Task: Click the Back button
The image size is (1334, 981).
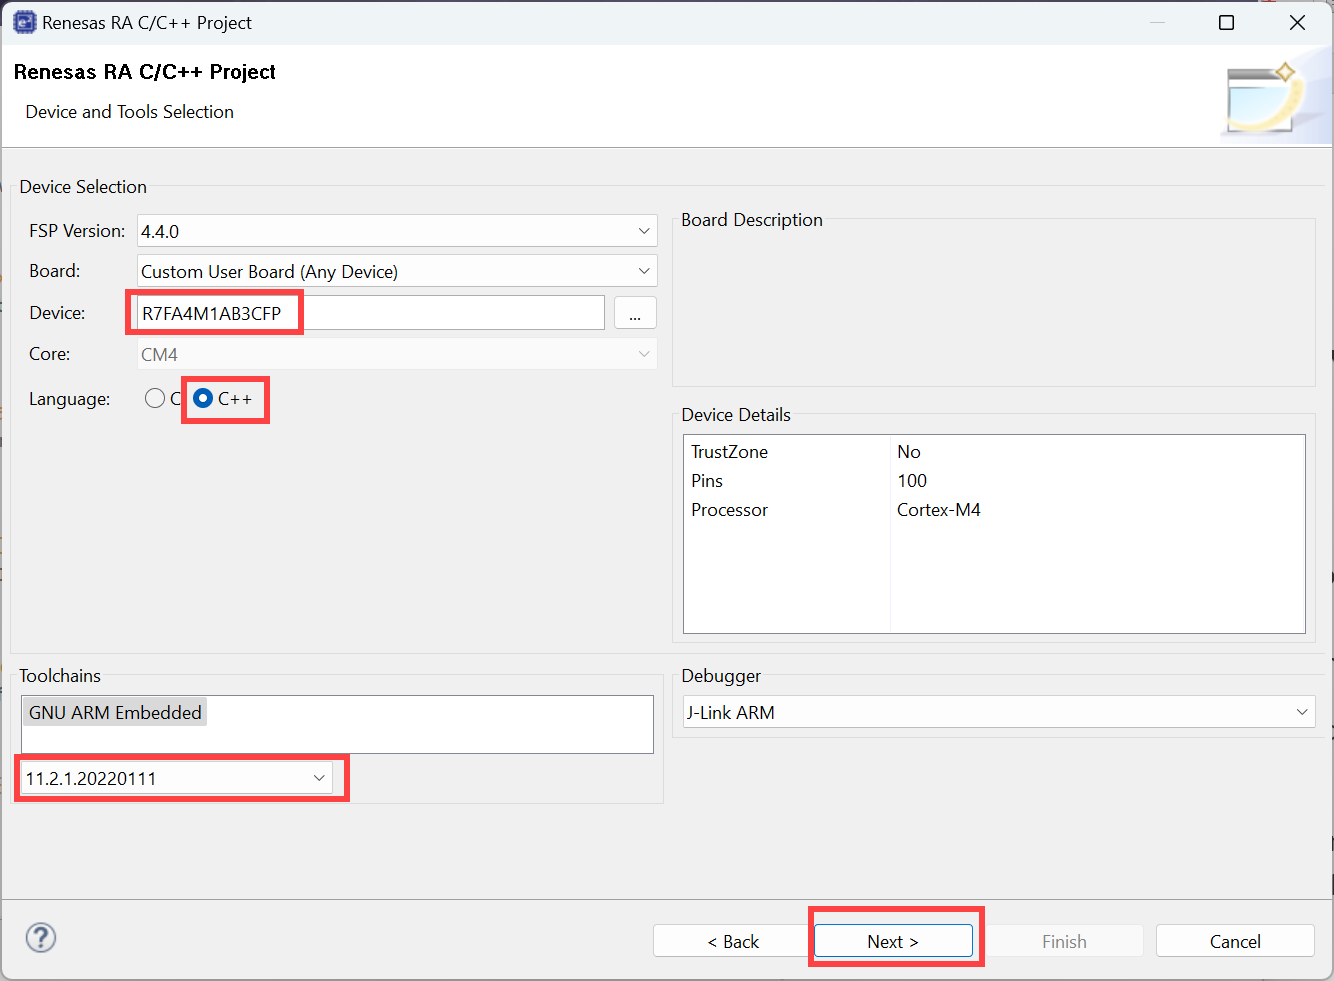Action: [x=733, y=941]
